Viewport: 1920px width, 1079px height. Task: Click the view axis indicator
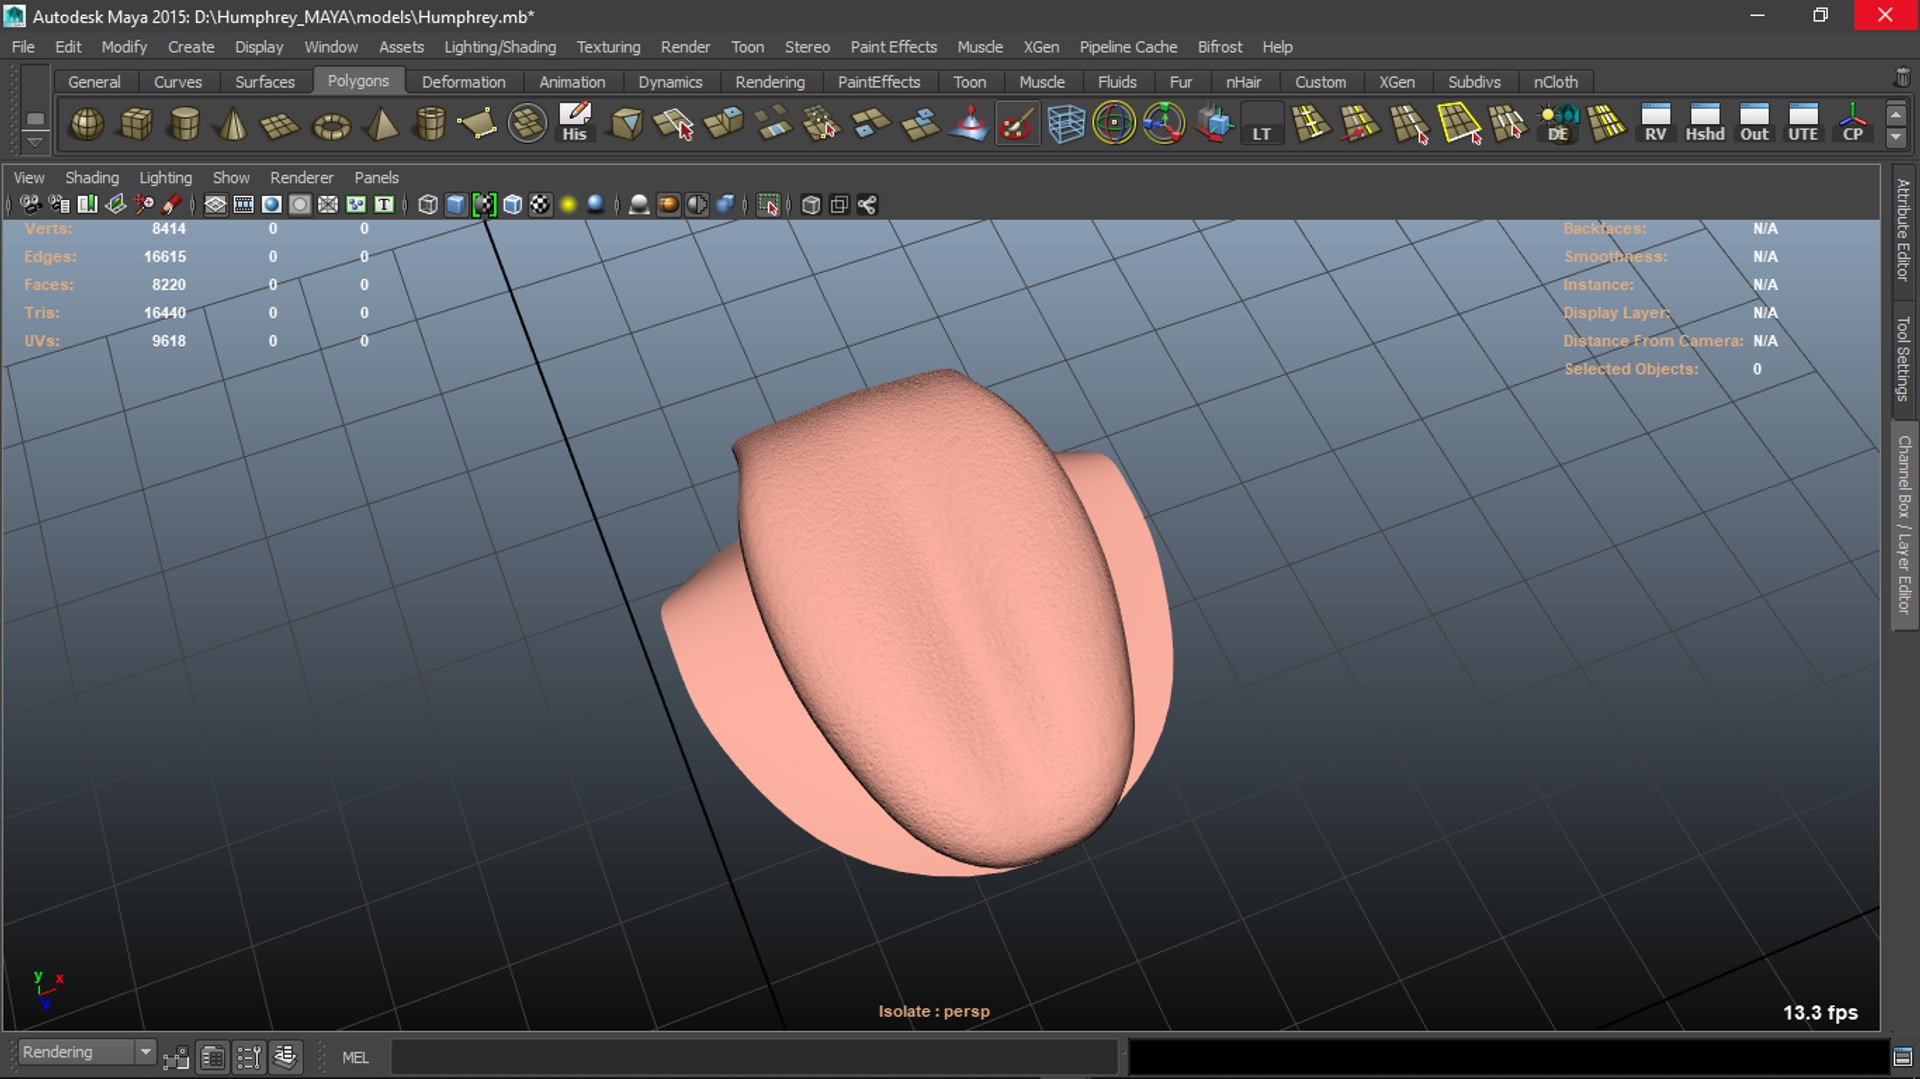click(47, 990)
